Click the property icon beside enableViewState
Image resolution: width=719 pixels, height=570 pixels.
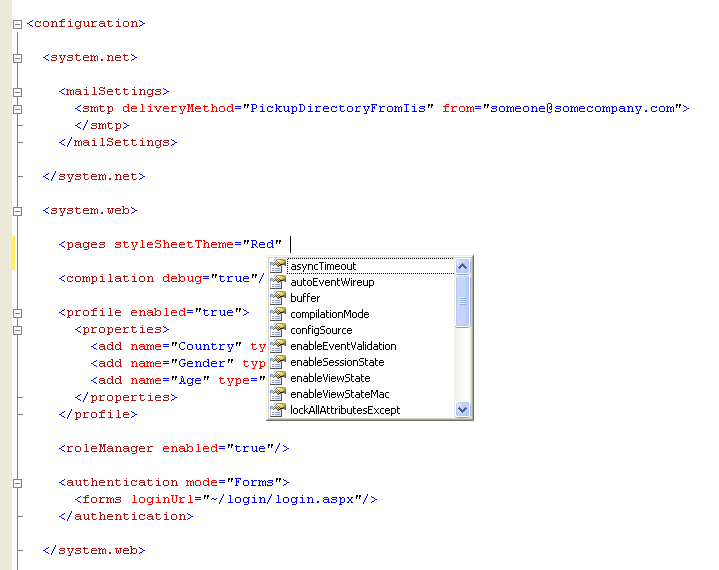[277, 378]
